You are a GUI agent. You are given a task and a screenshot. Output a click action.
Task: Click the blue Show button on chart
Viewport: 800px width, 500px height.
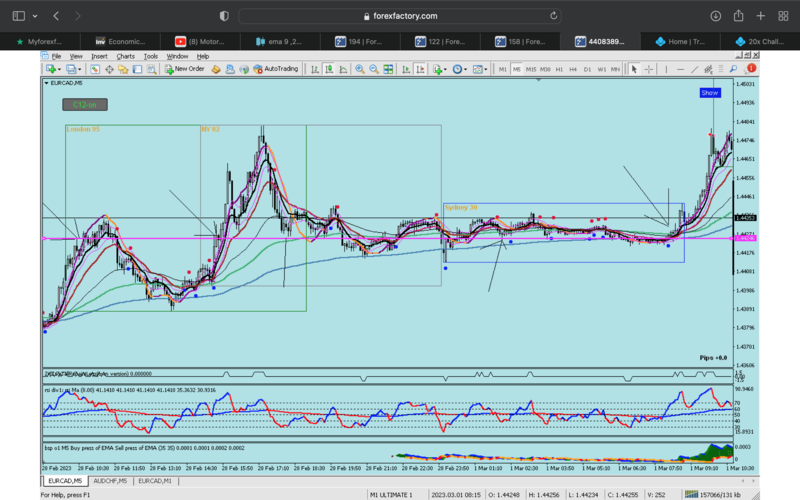click(x=710, y=92)
